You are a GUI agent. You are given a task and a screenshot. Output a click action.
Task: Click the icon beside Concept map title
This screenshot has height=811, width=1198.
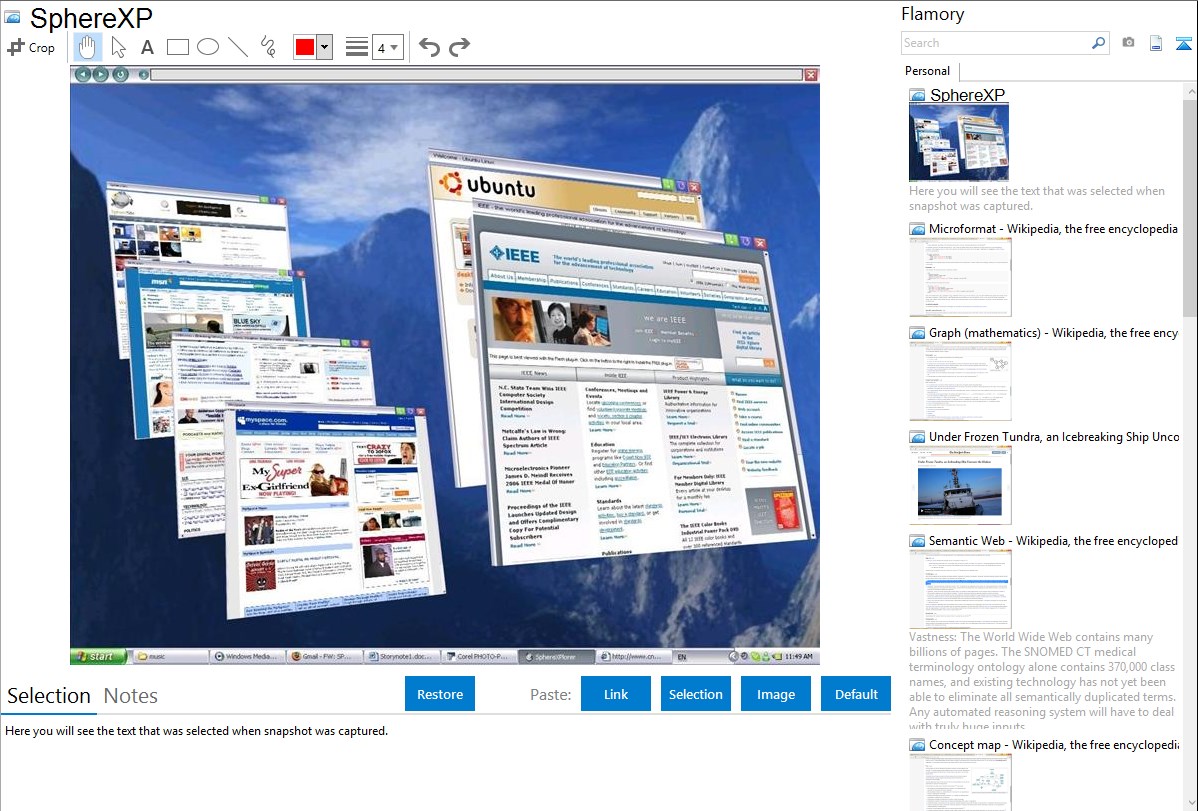[917, 745]
